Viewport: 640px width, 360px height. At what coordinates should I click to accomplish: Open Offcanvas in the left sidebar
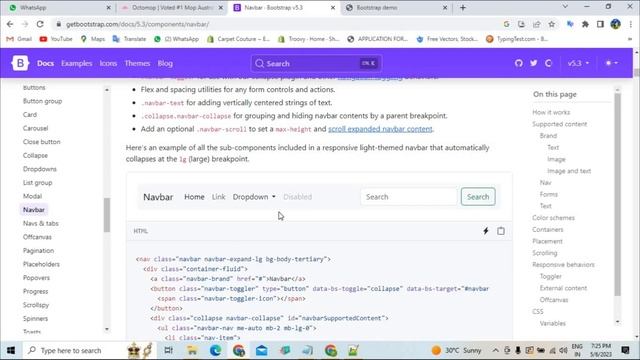(37, 237)
